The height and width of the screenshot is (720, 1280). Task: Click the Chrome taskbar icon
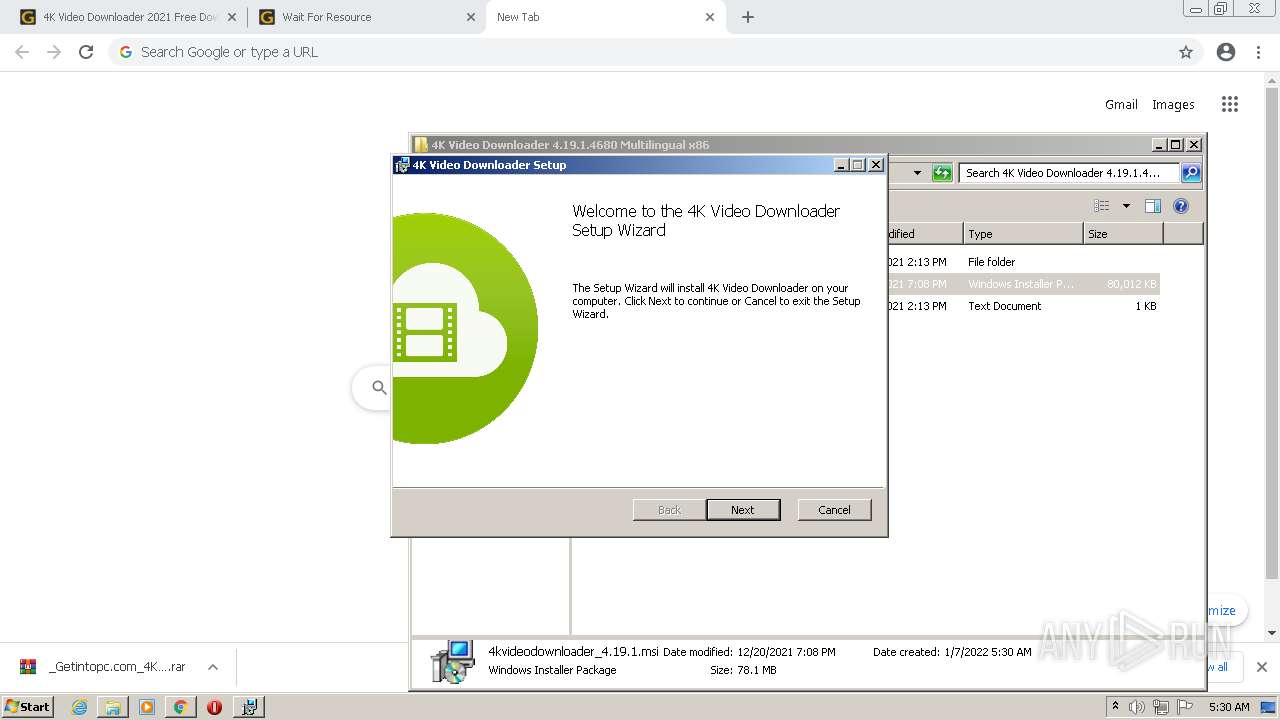180,707
